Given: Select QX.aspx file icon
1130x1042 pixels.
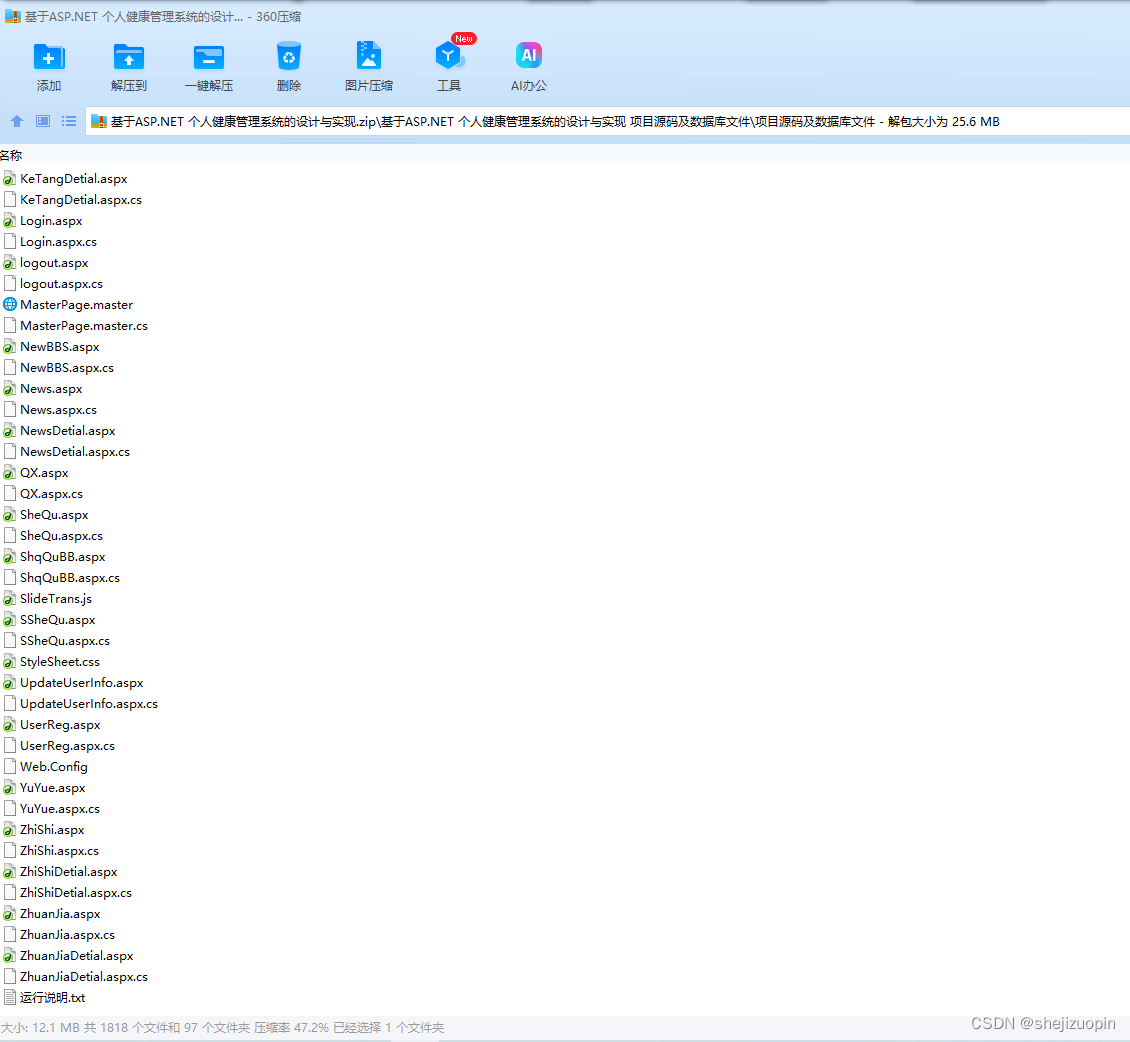Looking at the screenshot, I should click(9, 473).
